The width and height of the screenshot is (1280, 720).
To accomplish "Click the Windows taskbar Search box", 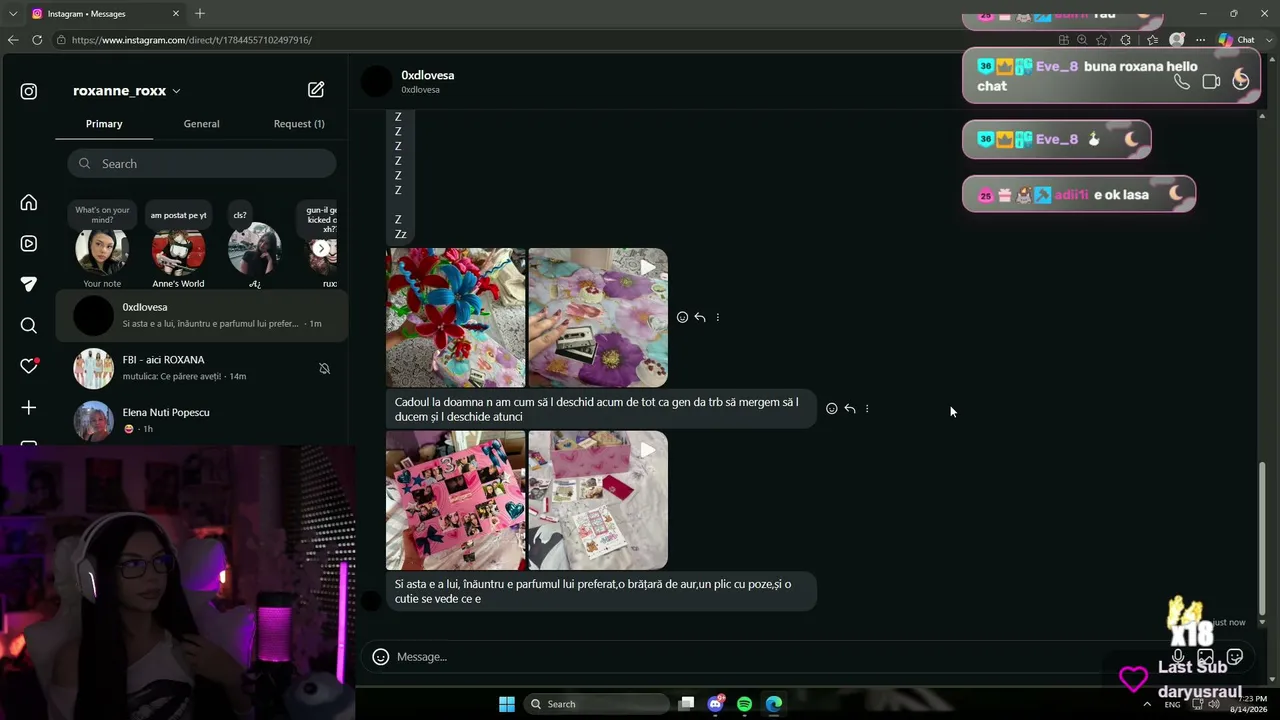I will (598, 704).
